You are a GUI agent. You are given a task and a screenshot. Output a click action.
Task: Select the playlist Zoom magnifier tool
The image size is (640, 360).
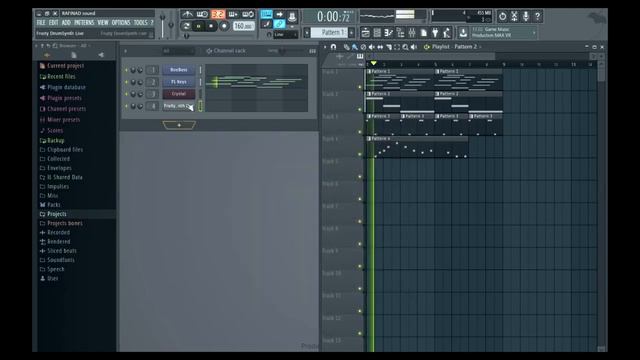[x=405, y=47]
